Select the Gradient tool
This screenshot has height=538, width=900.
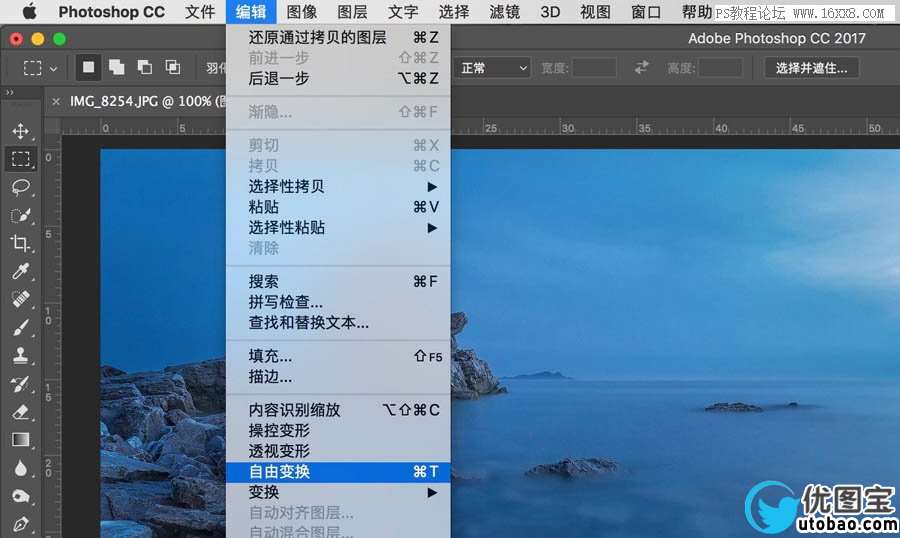tap(21, 440)
